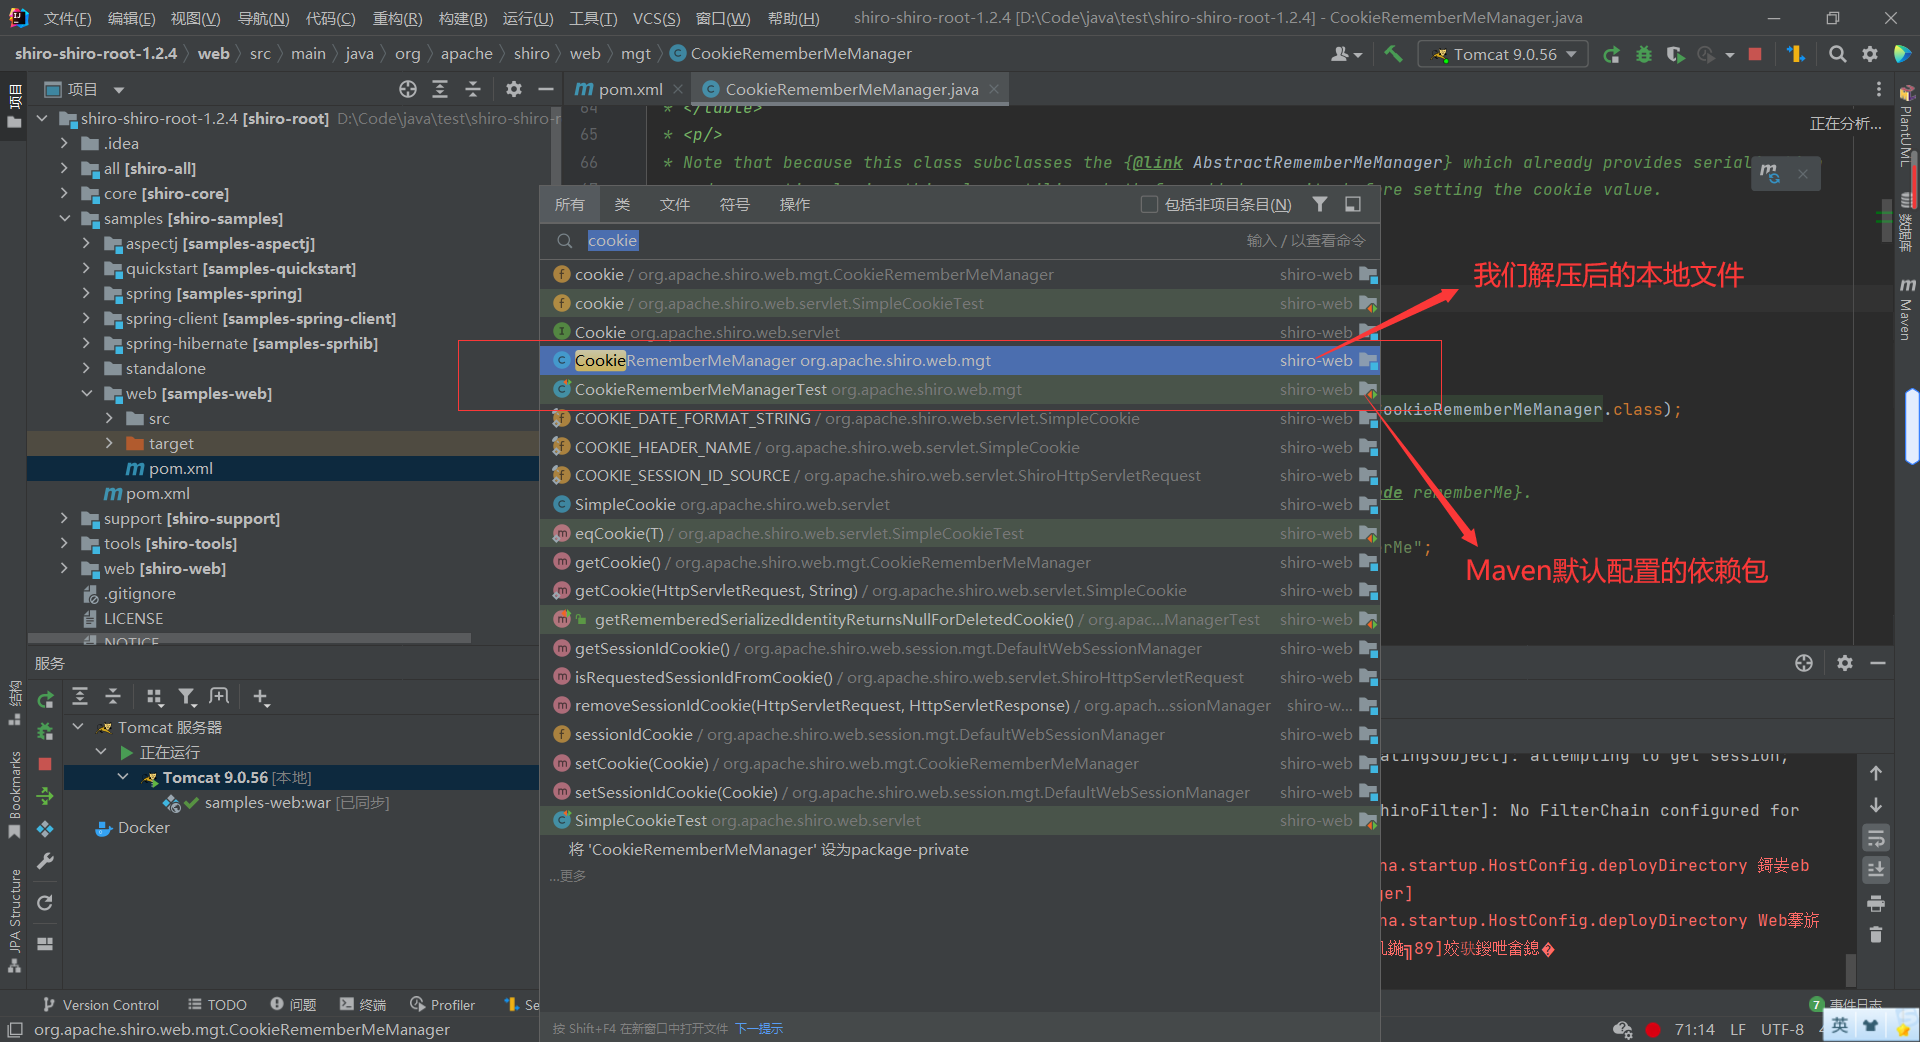The image size is (1920, 1042).
Task: Click the Update project VCS arrow icon
Action: [x=1796, y=55]
